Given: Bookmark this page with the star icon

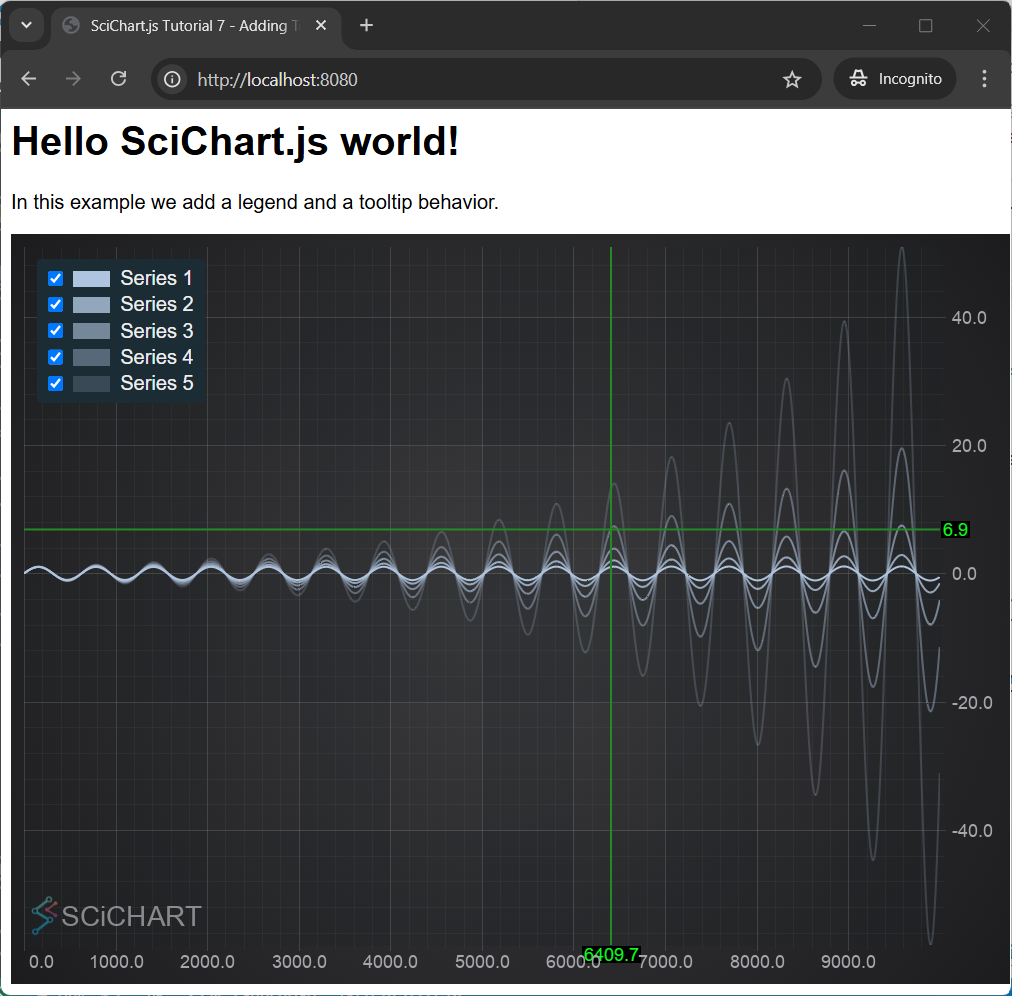Looking at the screenshot, I should click(x=792, y=79).
